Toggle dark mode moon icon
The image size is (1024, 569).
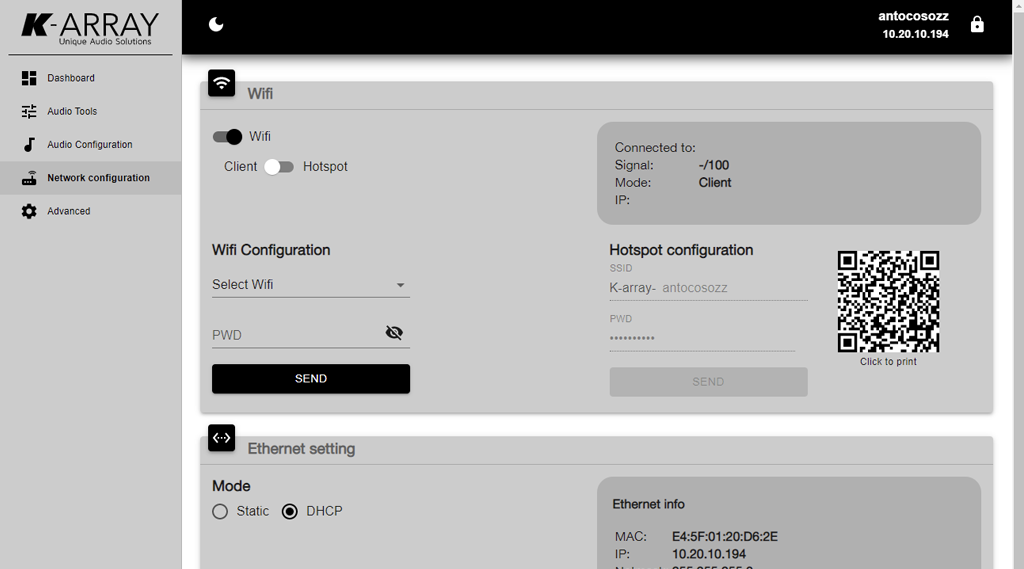point(216,25)
